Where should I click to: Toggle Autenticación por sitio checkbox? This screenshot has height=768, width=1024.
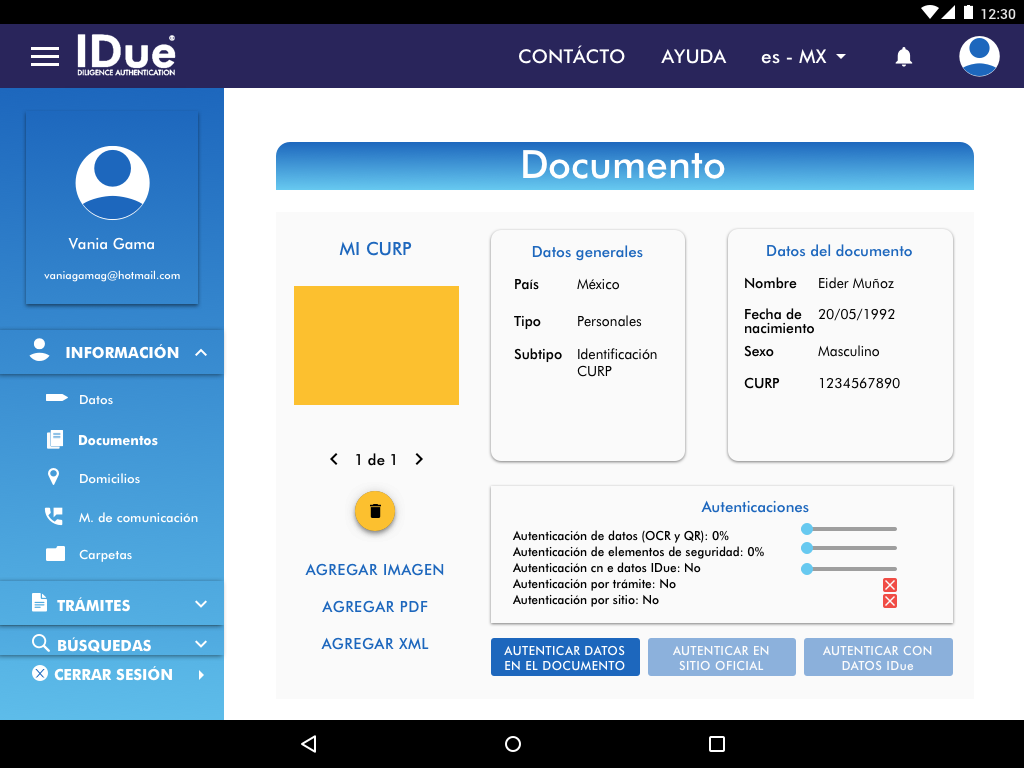(890, 601)
